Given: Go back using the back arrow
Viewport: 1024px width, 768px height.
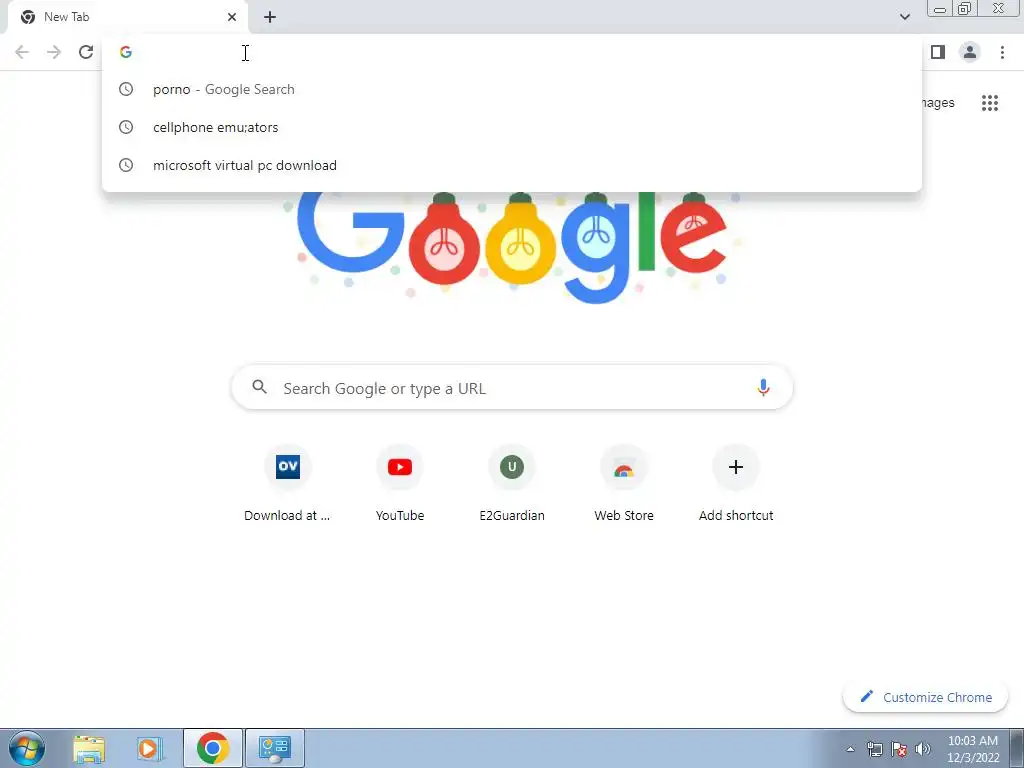Looking at the screenshot, I should (x=22, y=52).
